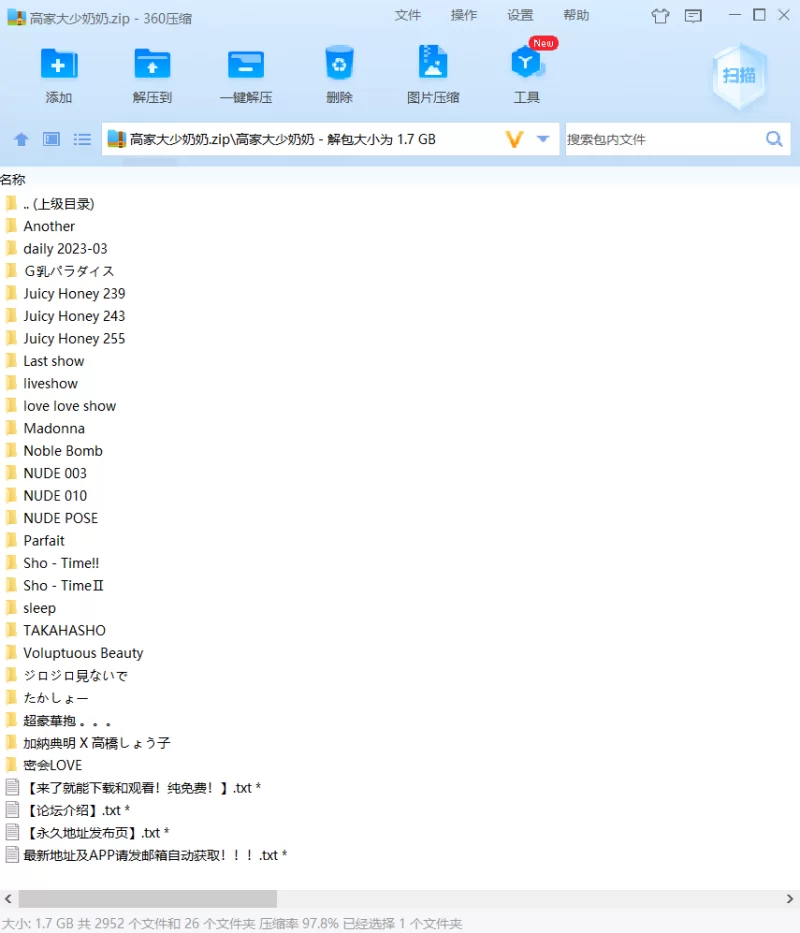Select the ジロジロ見ないで folder

pos(76,675)
